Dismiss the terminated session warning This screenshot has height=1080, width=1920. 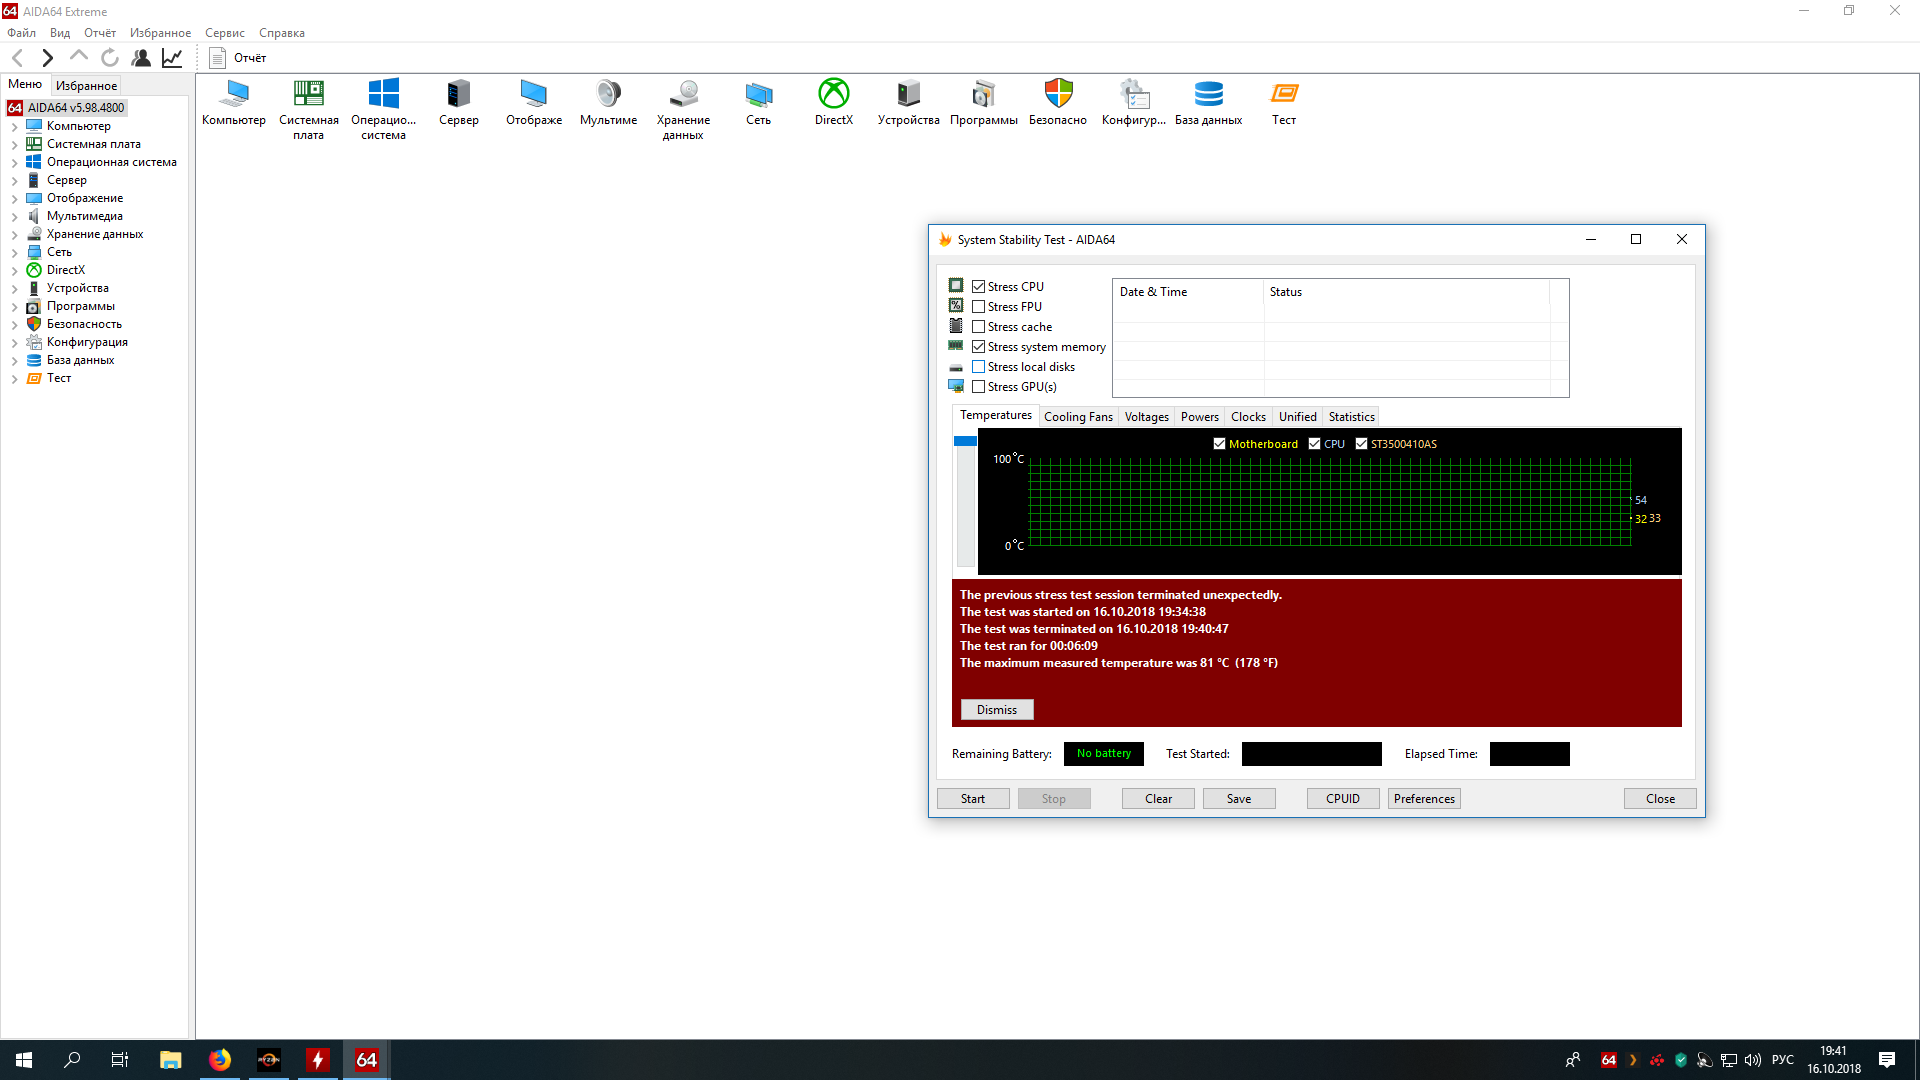[996, 710]
